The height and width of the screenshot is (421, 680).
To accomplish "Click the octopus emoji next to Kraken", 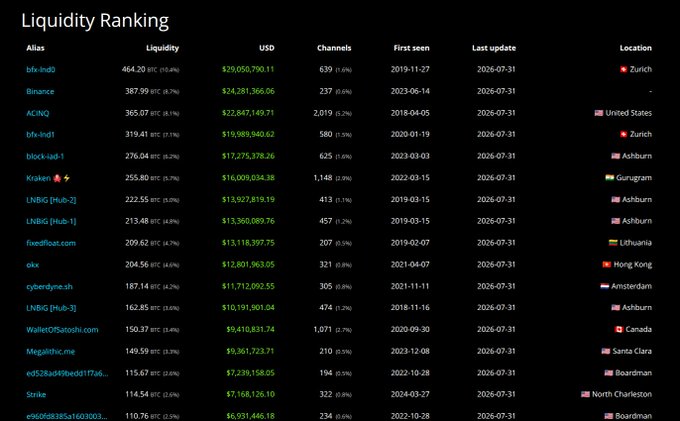I will tap(57, 178).
